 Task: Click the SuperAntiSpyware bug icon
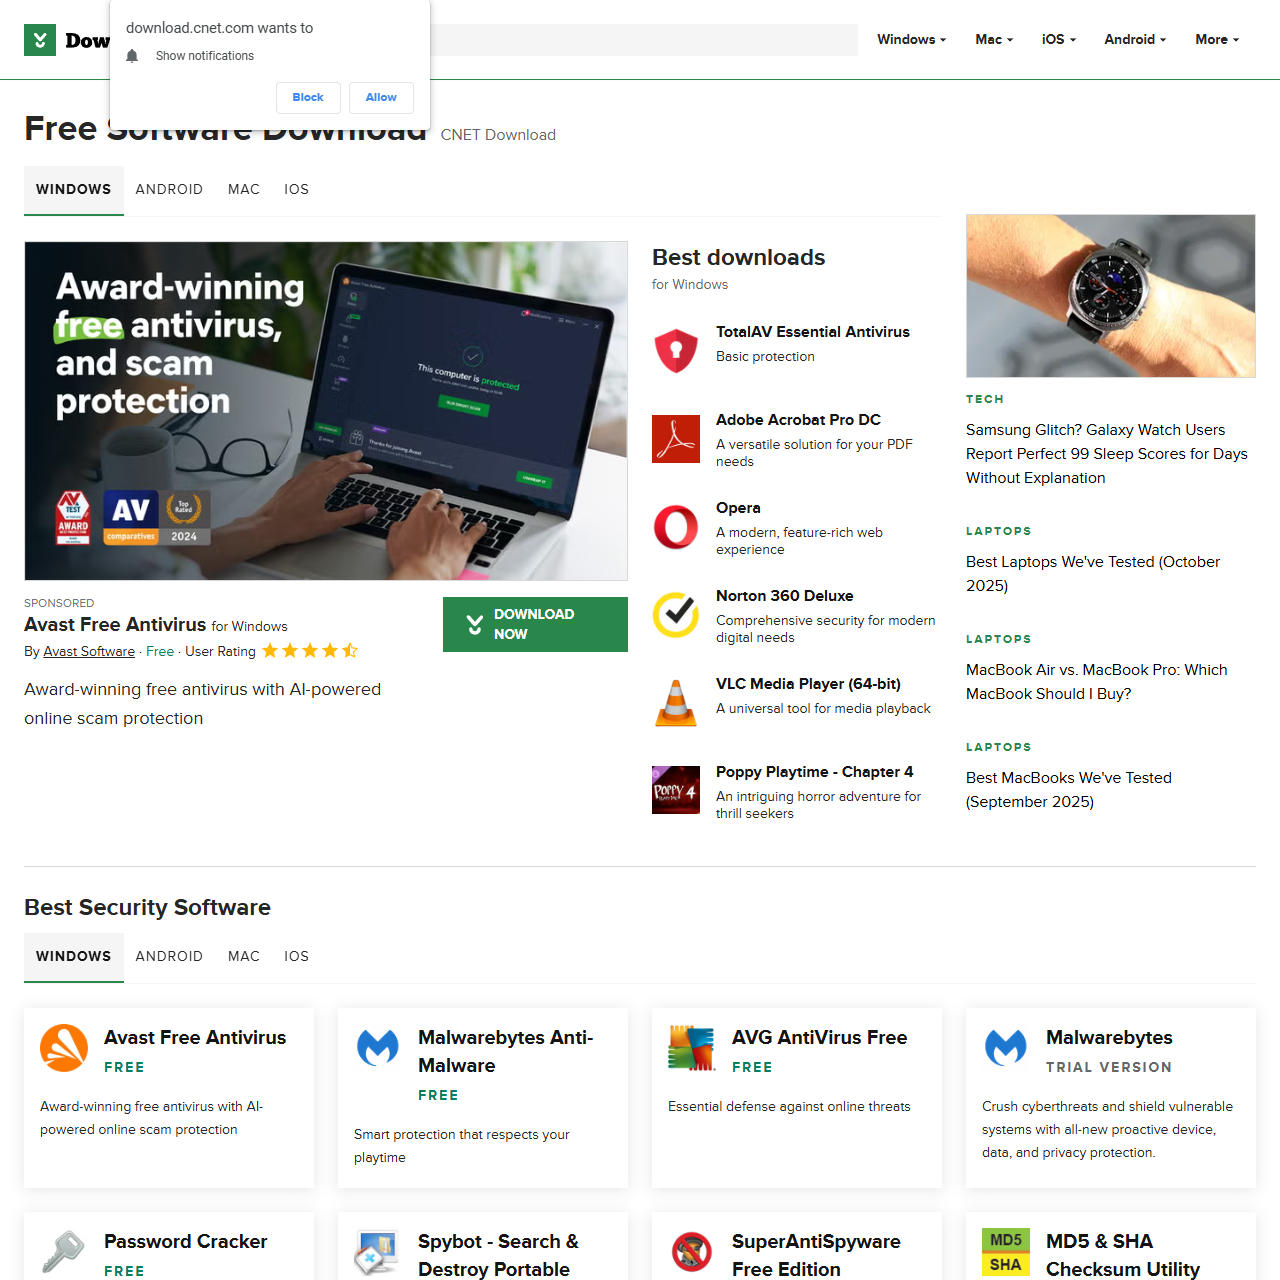click(691, 1252)
